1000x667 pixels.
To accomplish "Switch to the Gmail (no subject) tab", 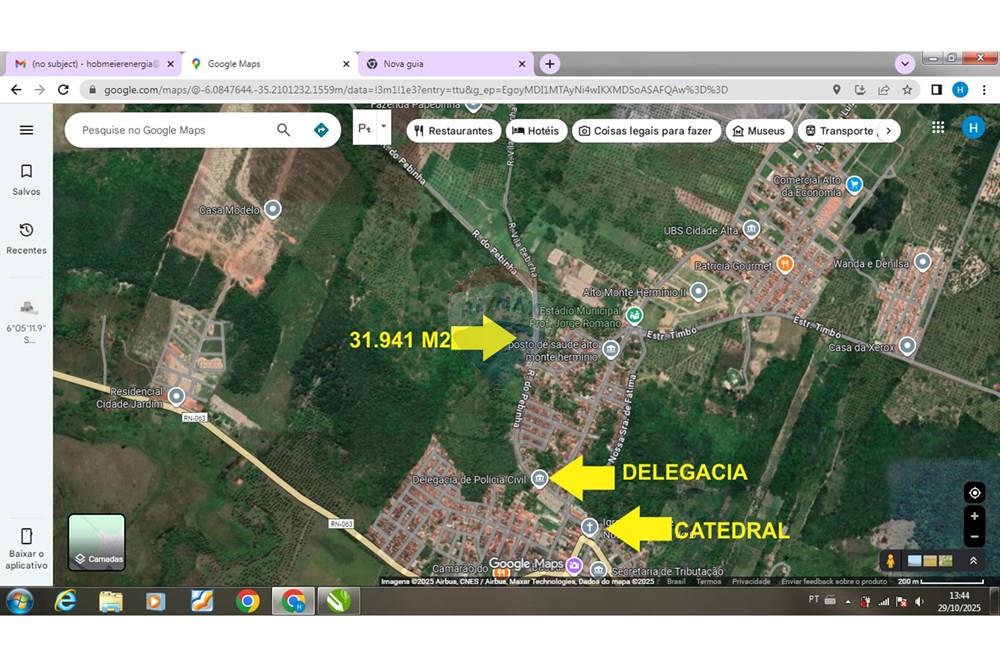I will pos(90,64).
